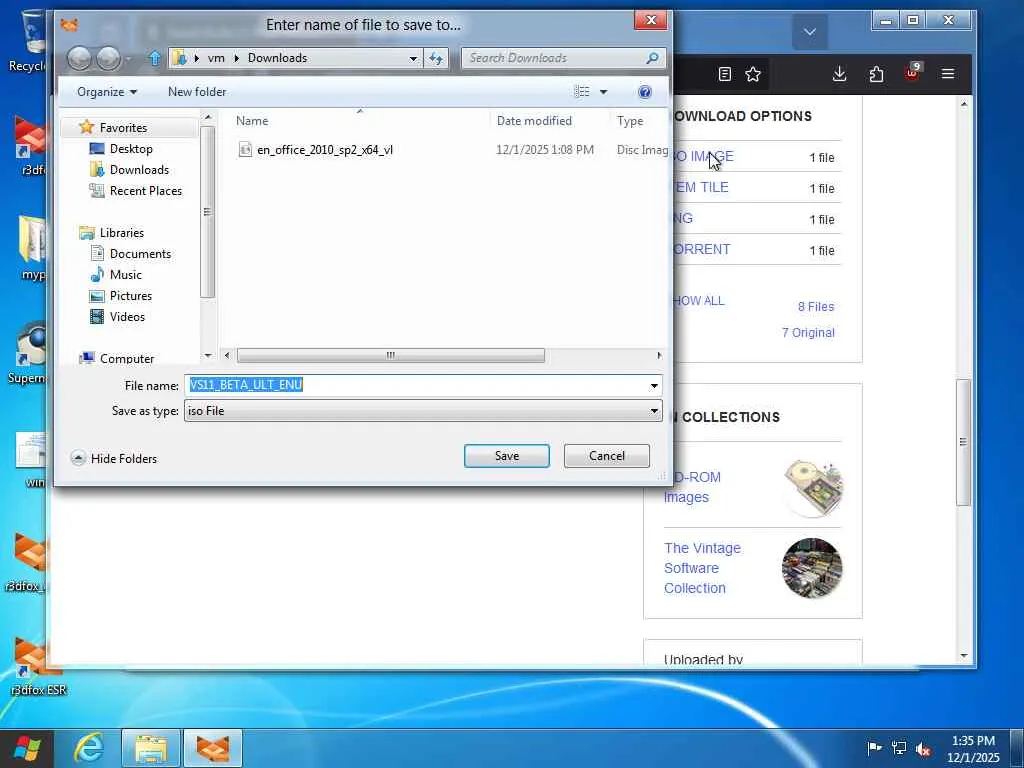Expand the File name dropdown arrow
Screen dimensions: 1024x768
pos(654,386)
